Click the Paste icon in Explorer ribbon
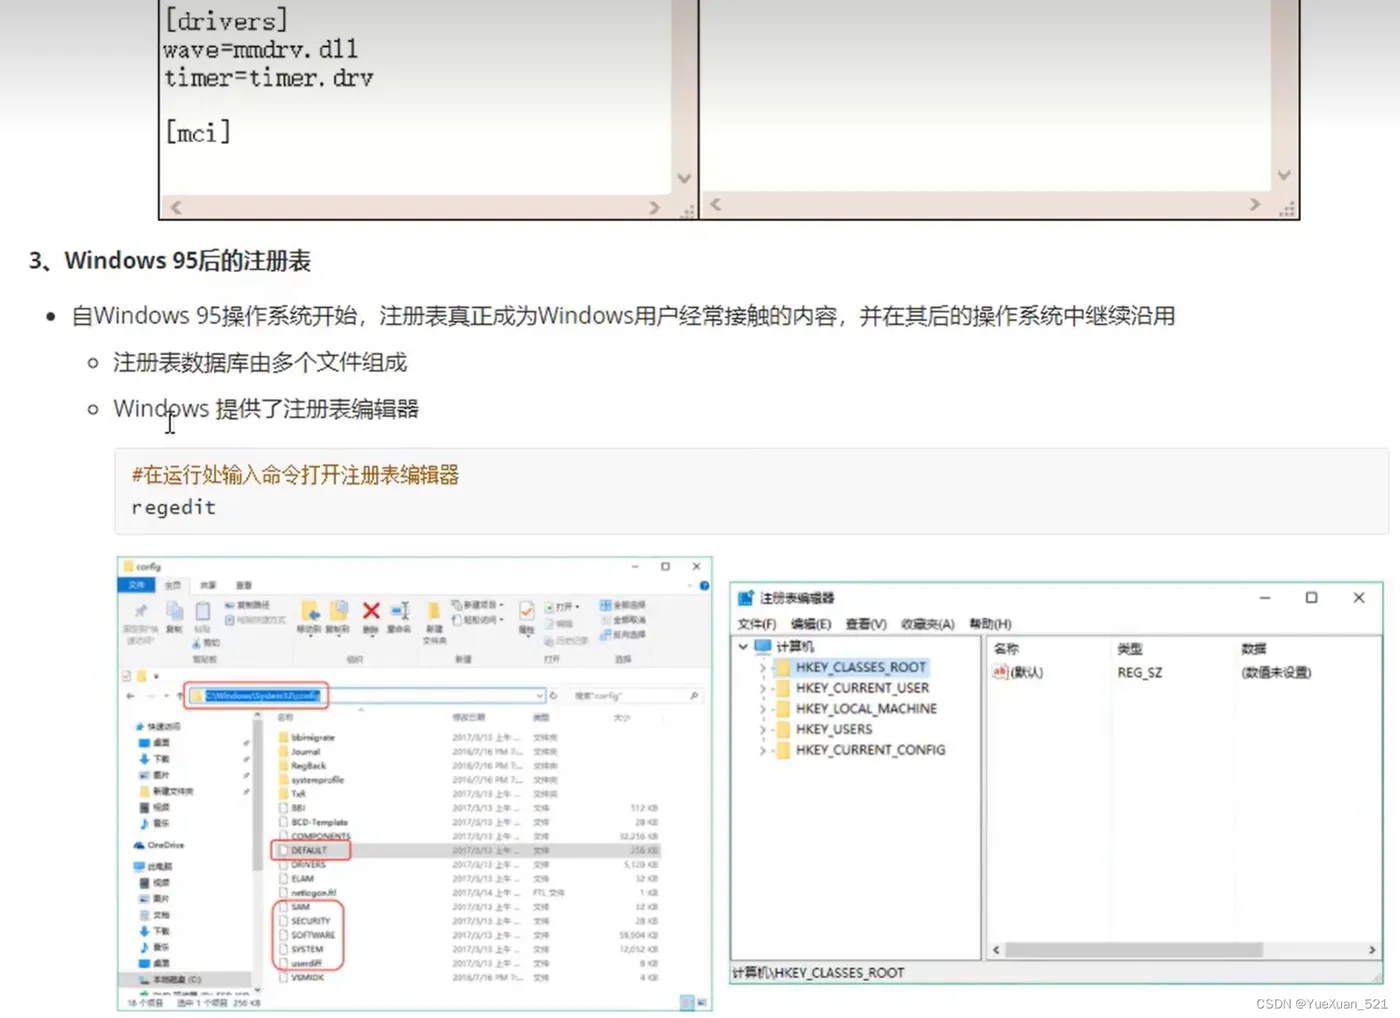The width and height of the screenshot is (1400, 1018). click(x=202, y=611)
